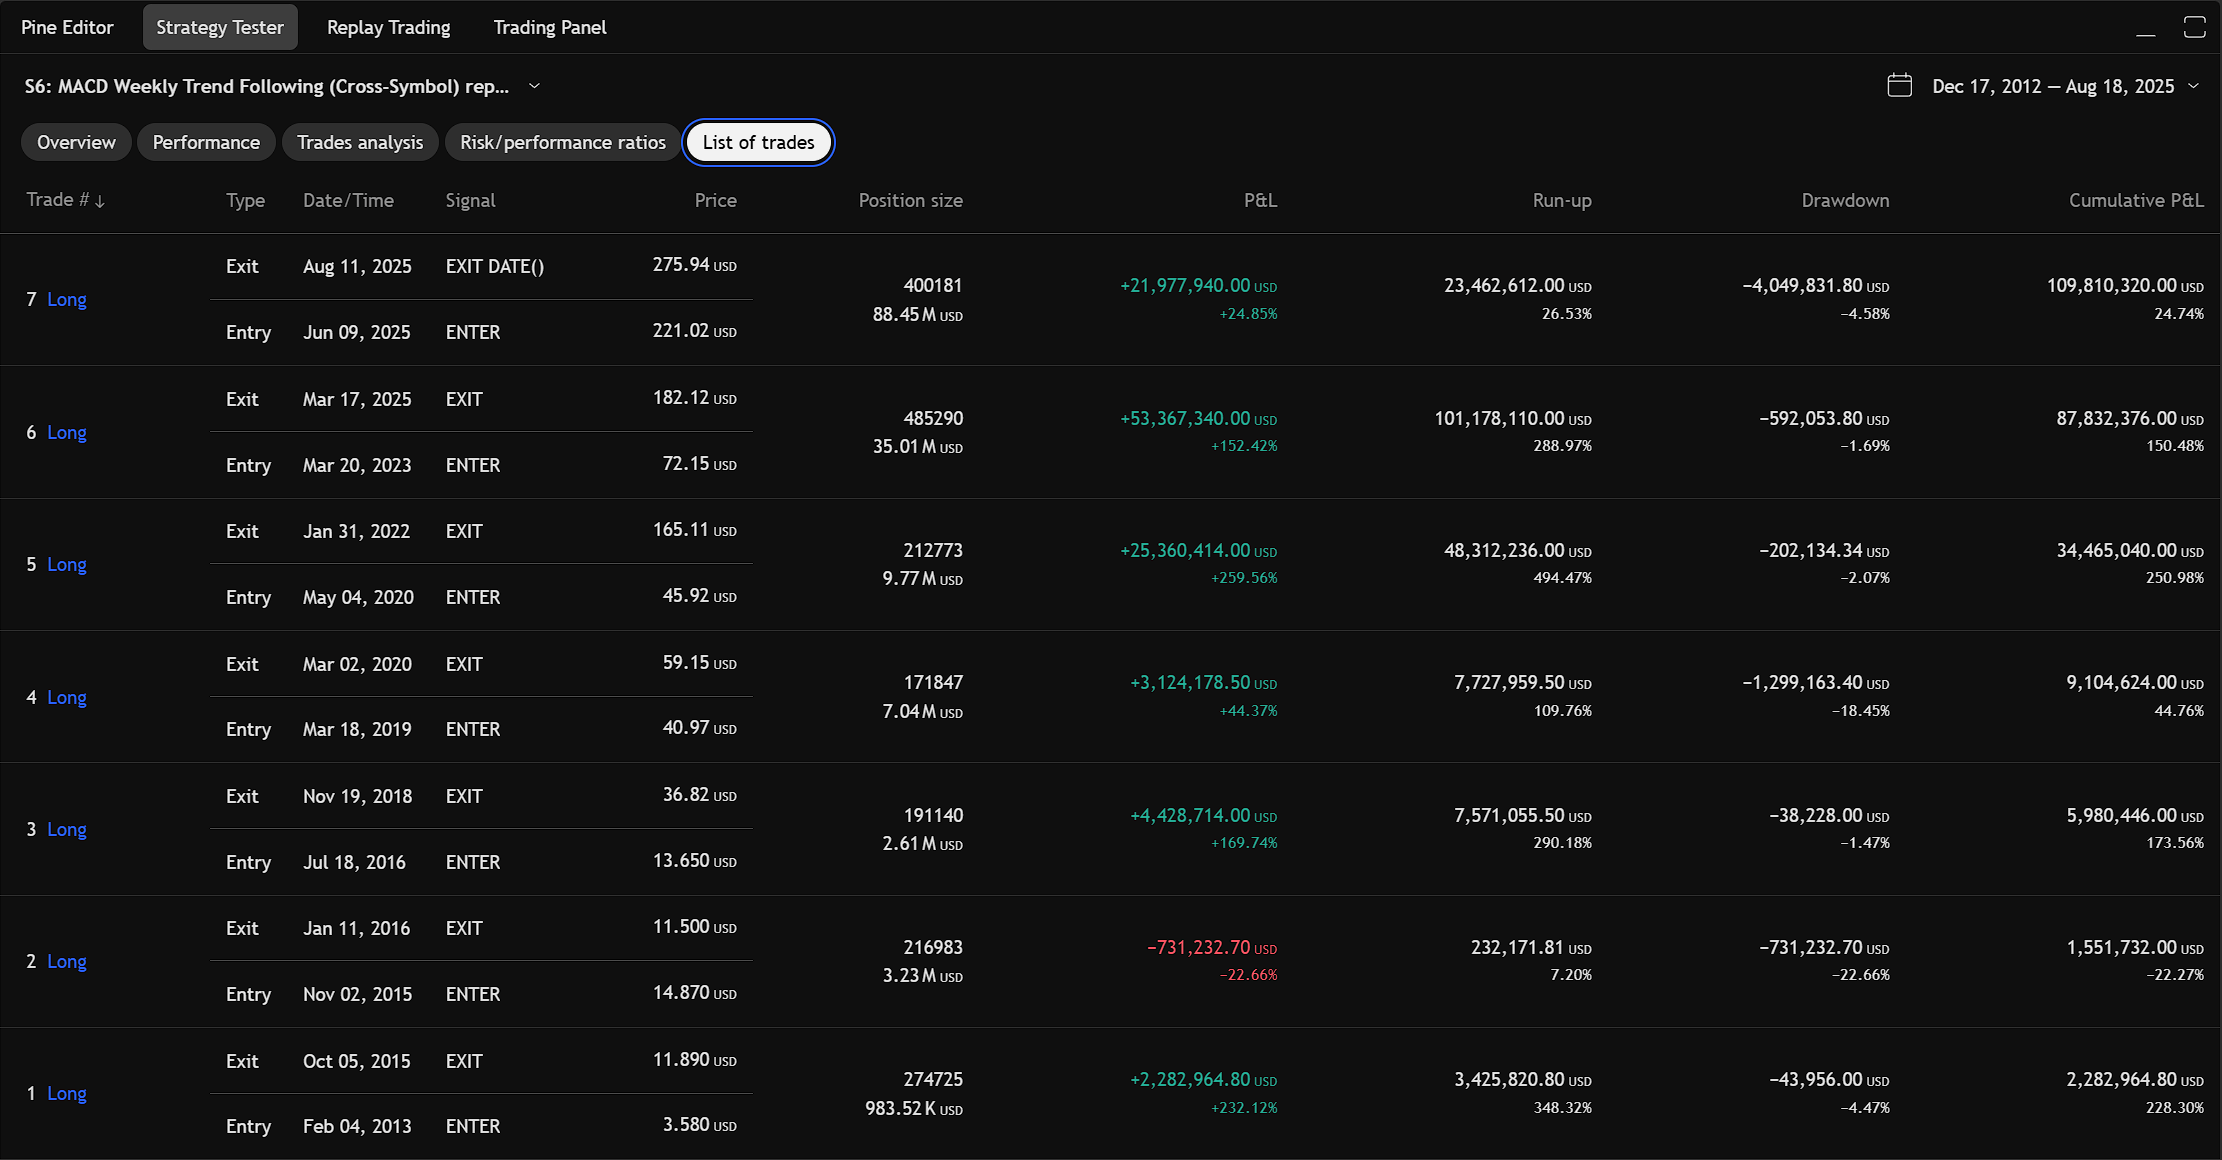Open the Replay Trading tab

(x=388, y=27)
